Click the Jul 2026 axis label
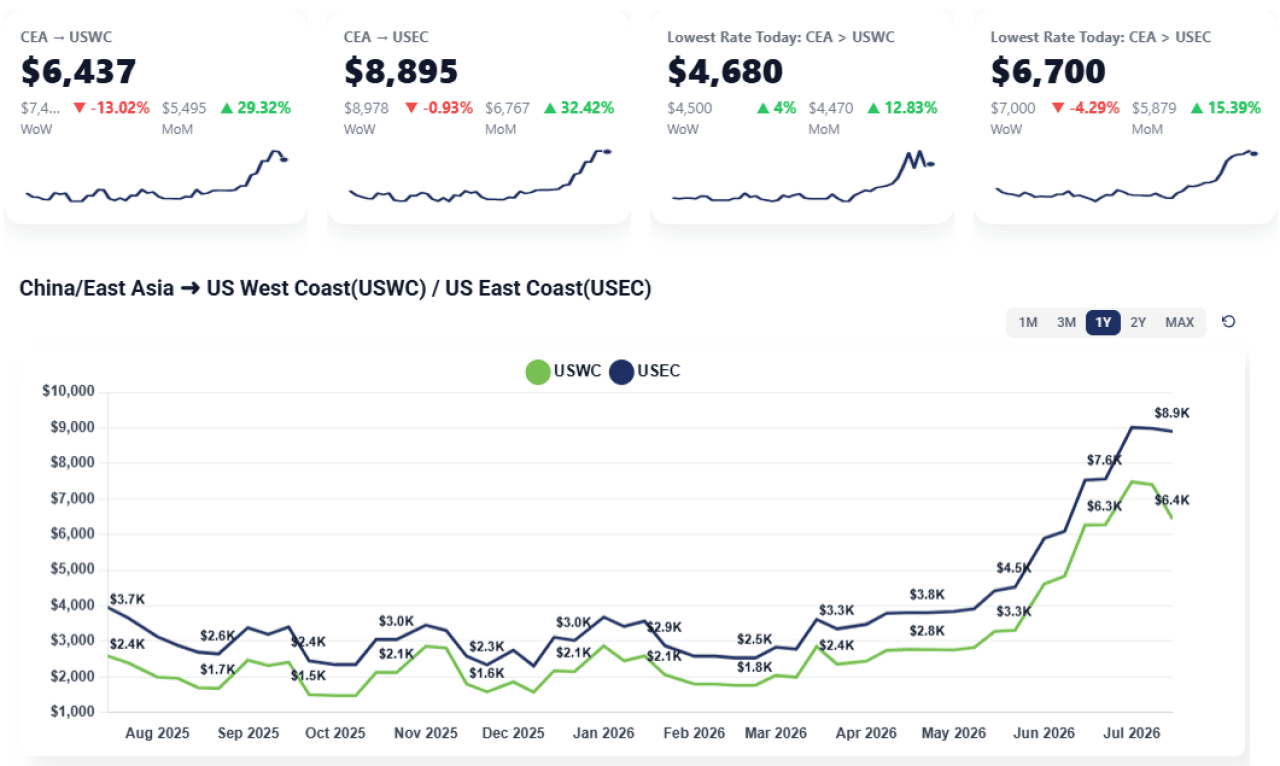This screenshot has height=766, width=1280. (x=1131, y=733)
